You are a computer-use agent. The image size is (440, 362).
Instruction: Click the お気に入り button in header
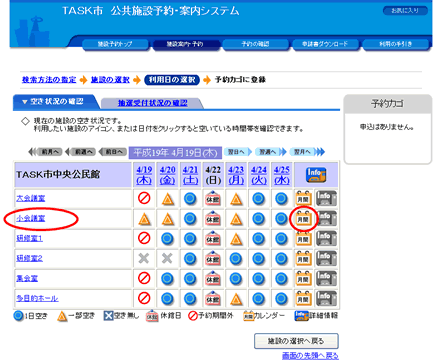click(405, 11)
